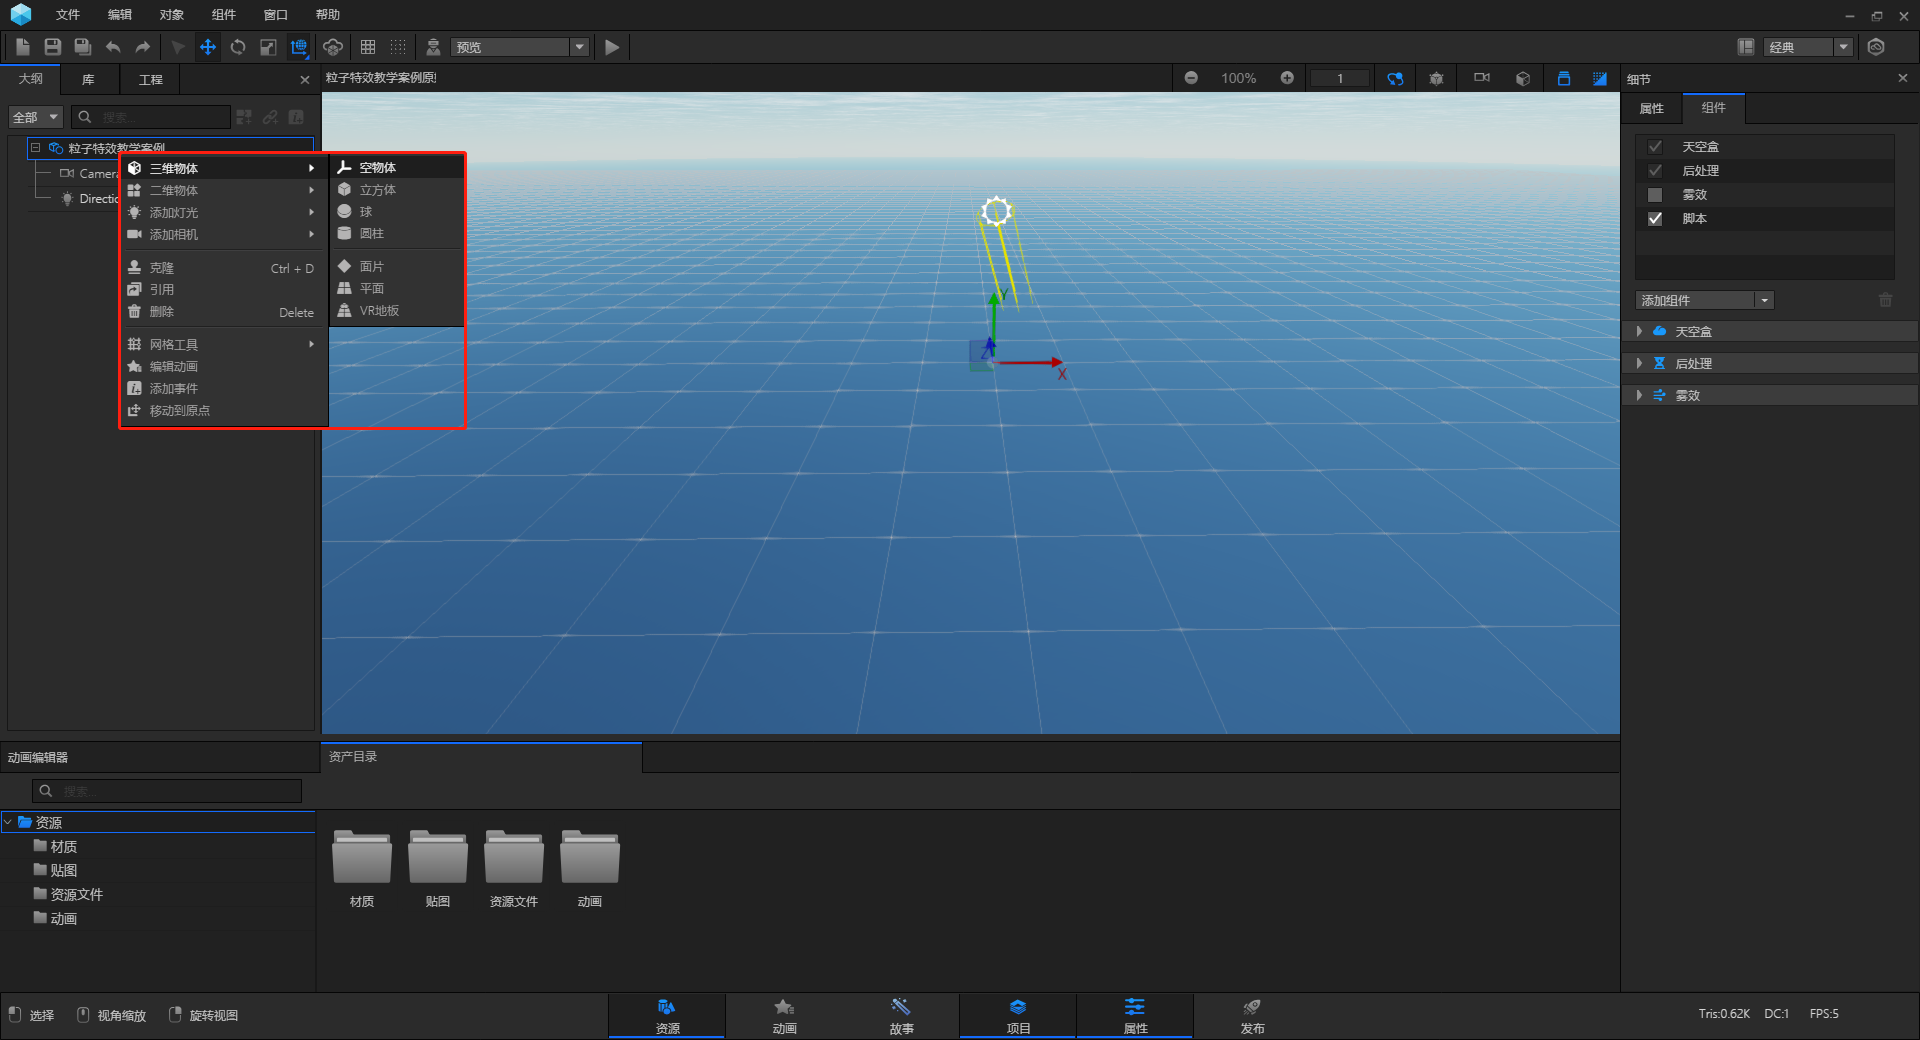The image size is (1920, 1040).
Task: Collapse the 粒子特效教学案例 tree root
Action: [x=35, y=148]
